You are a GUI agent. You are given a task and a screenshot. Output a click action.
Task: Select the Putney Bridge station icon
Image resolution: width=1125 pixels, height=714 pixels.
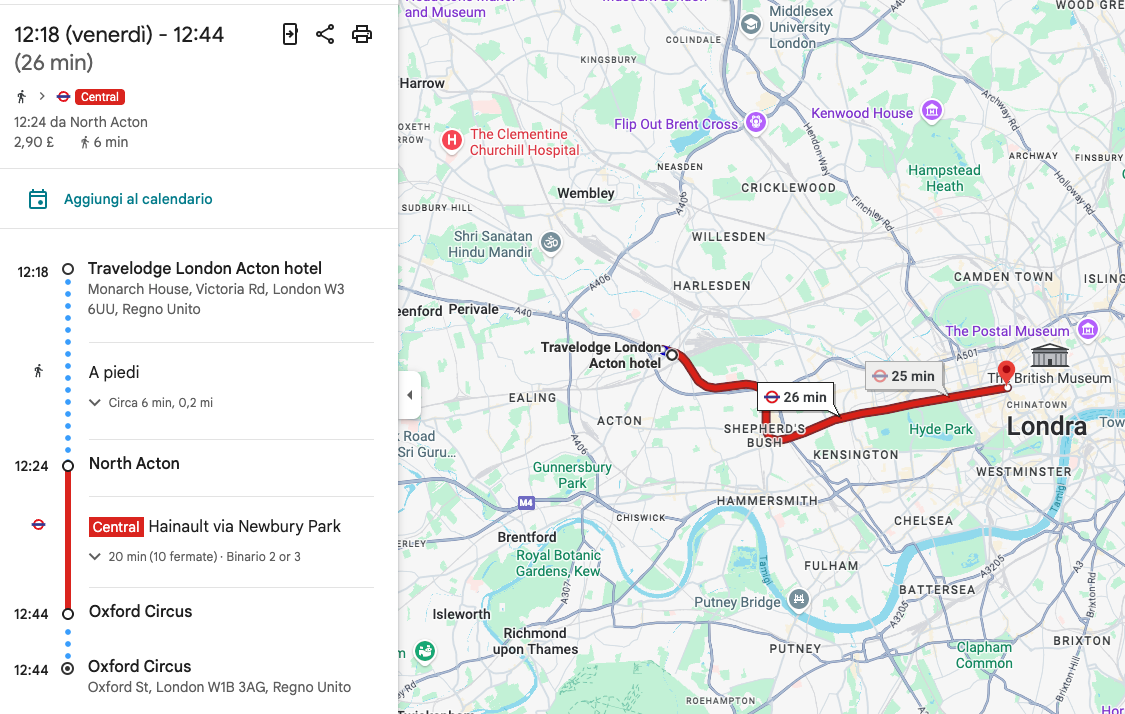click(x=798, y=599)
